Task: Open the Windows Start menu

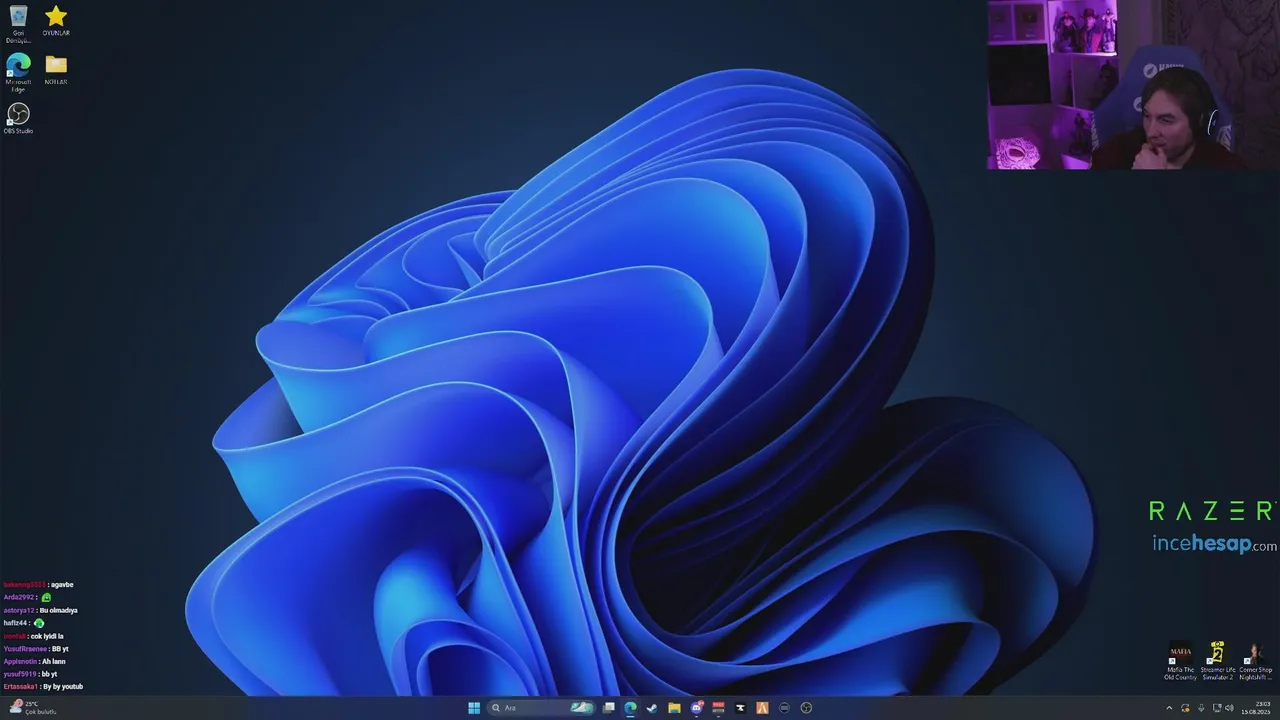Action: tap(474, 708)
